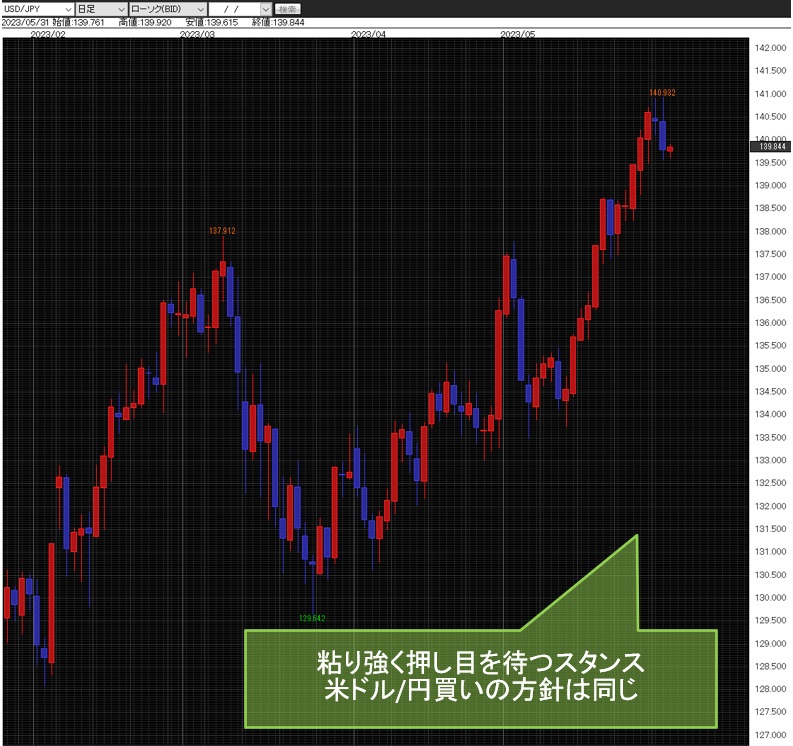Click the 140.932 high price label

click(662, 93)
